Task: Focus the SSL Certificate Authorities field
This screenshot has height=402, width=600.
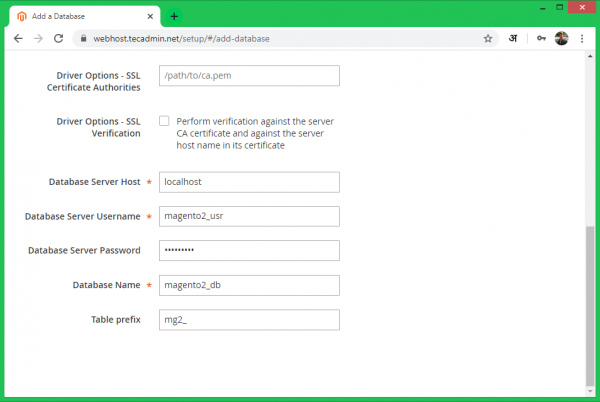Action: pos(248,76)
